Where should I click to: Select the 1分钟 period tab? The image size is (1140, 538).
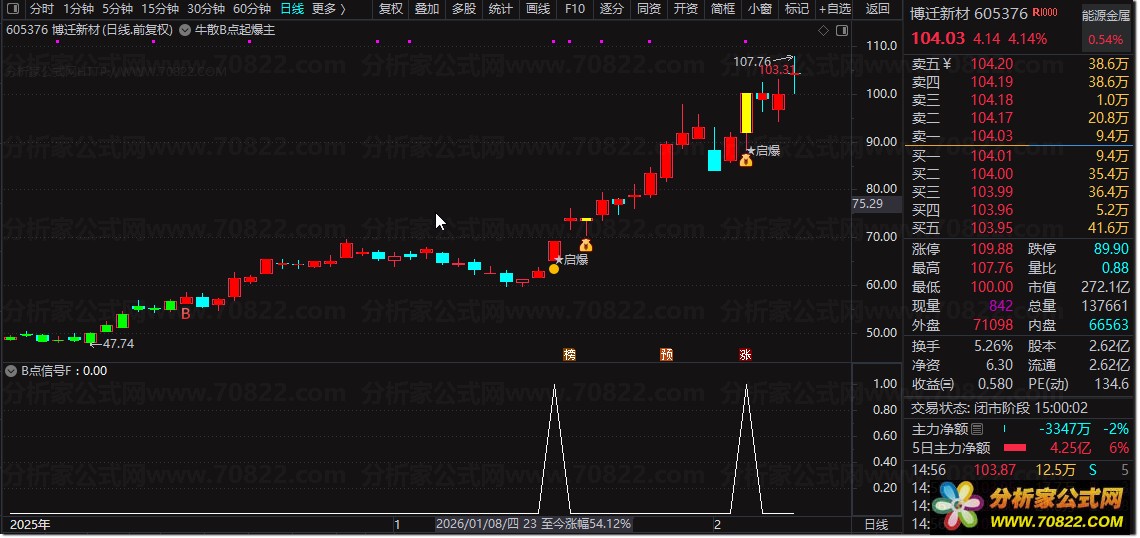(79, 9)
